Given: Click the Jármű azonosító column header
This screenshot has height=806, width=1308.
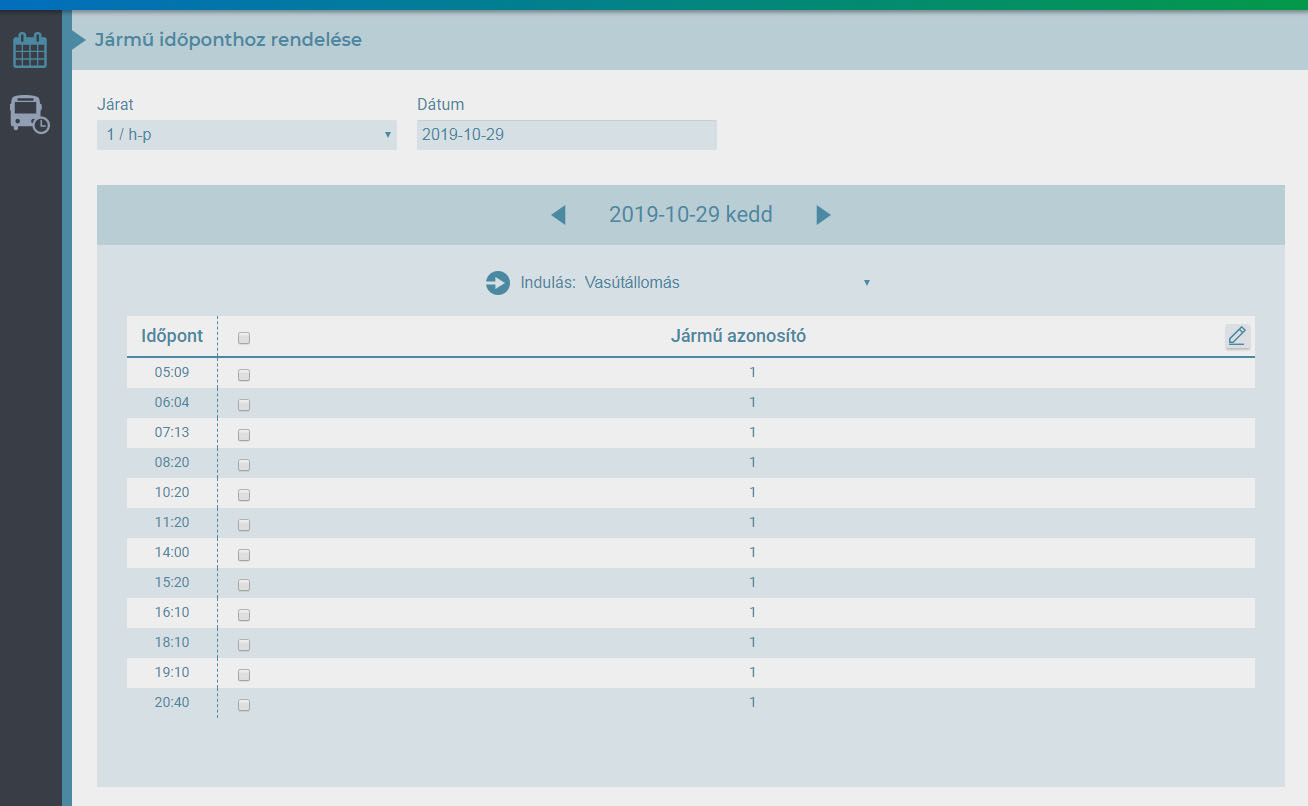Looking at the screenshot, I should (x=738, y=336).
